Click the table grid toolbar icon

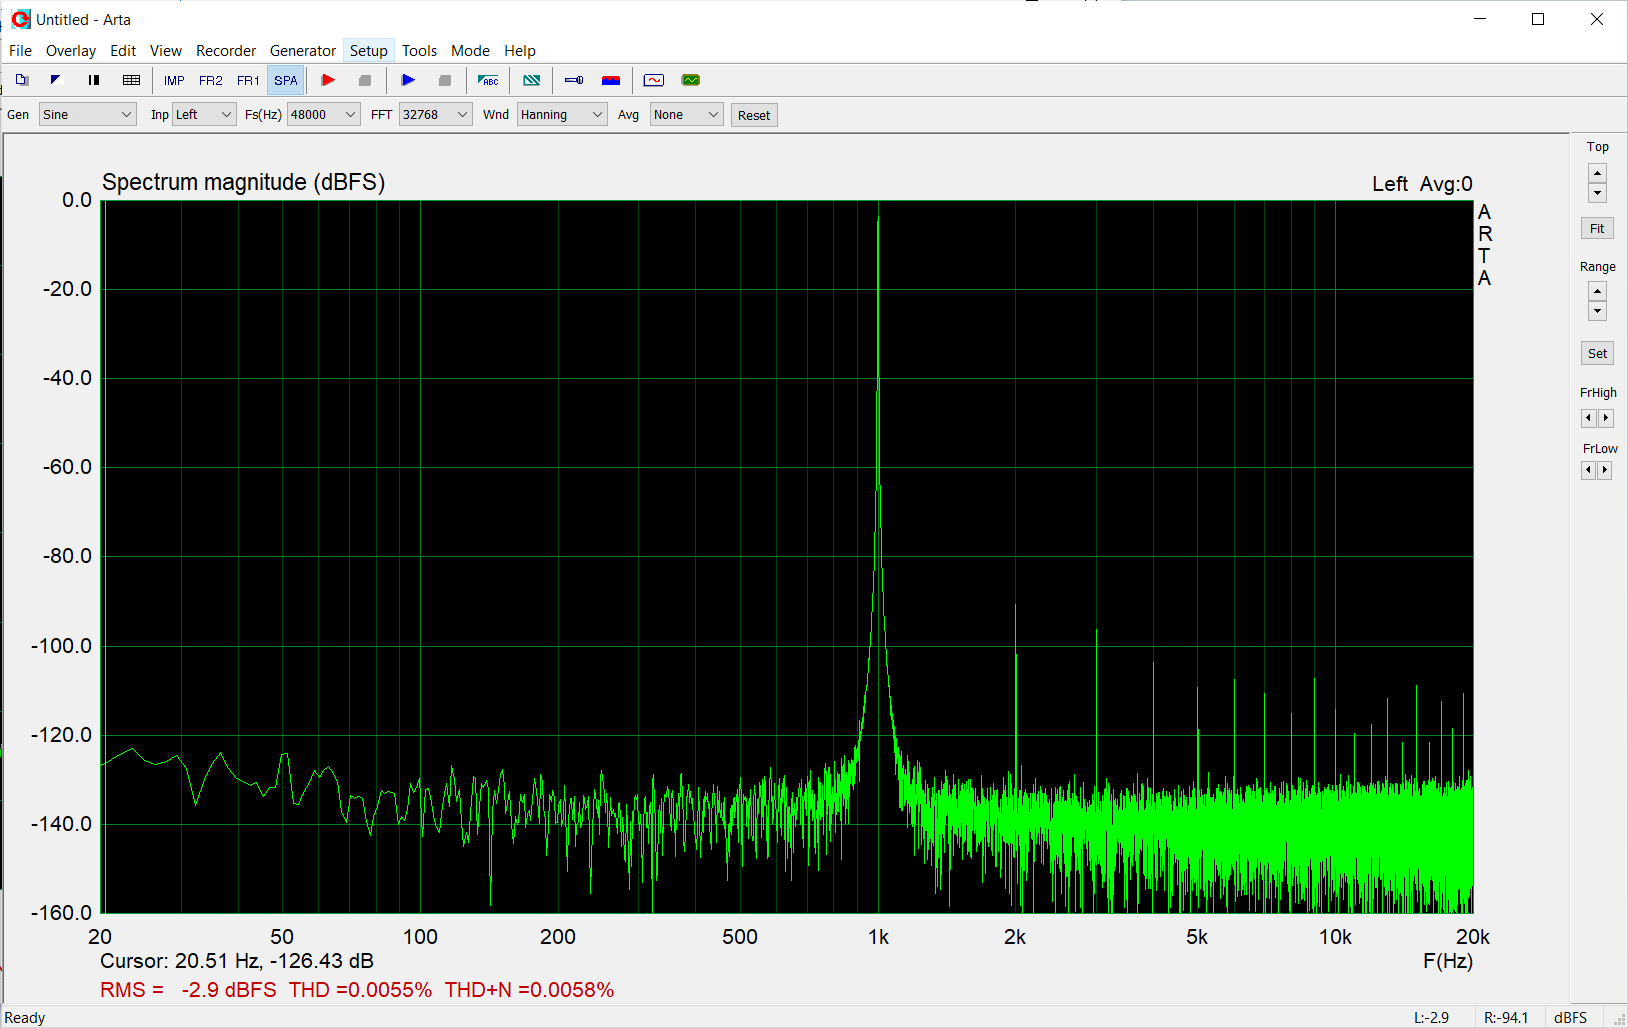tap(131, 80)
